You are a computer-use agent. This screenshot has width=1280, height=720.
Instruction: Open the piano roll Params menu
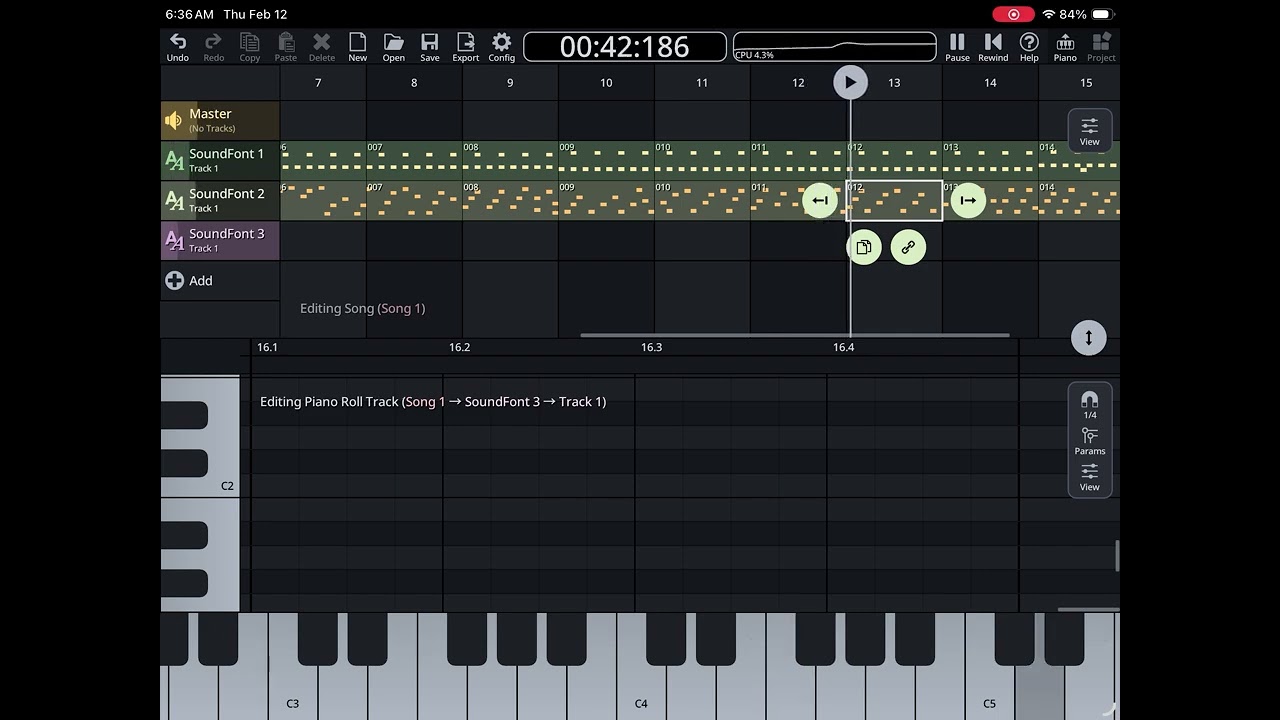[x=1089, y=441]
